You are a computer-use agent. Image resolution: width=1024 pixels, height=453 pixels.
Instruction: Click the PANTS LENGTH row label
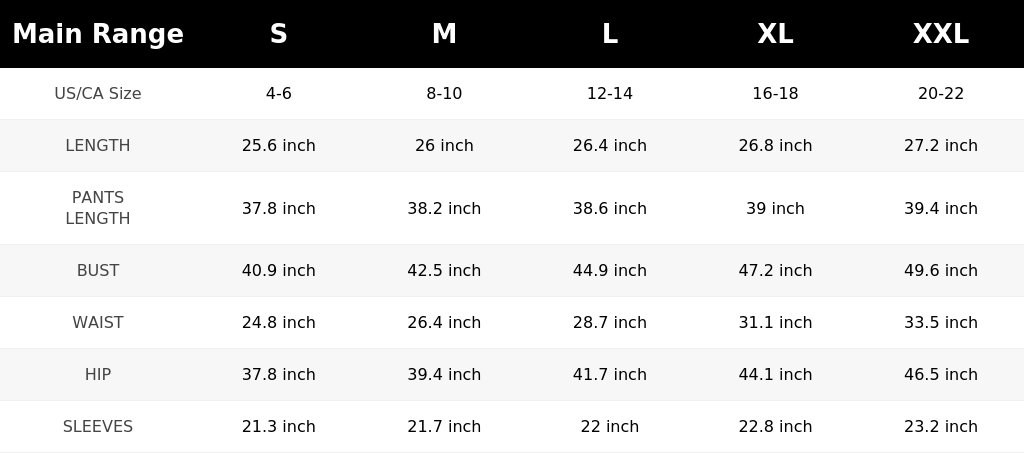pos(98,208)
